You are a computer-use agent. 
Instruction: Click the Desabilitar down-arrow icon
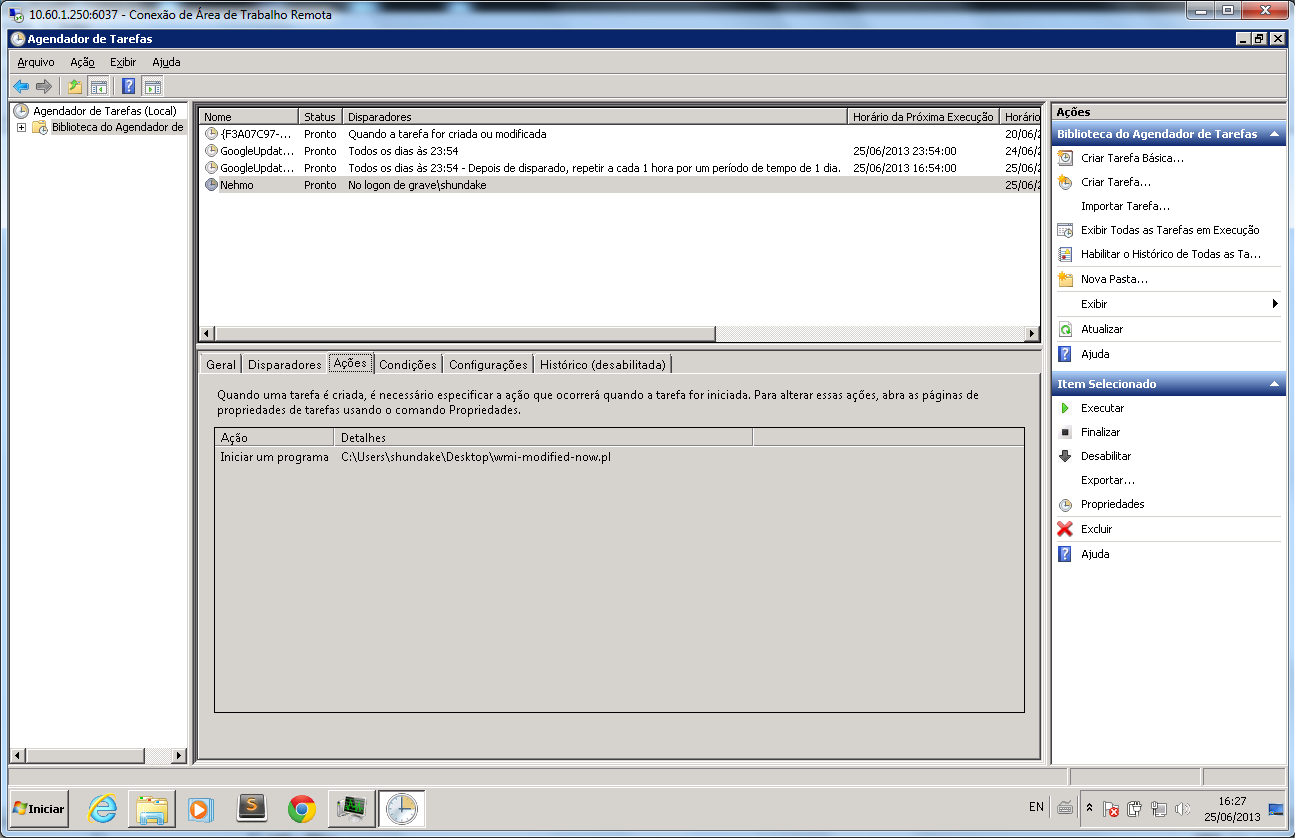click(1065, 456)
